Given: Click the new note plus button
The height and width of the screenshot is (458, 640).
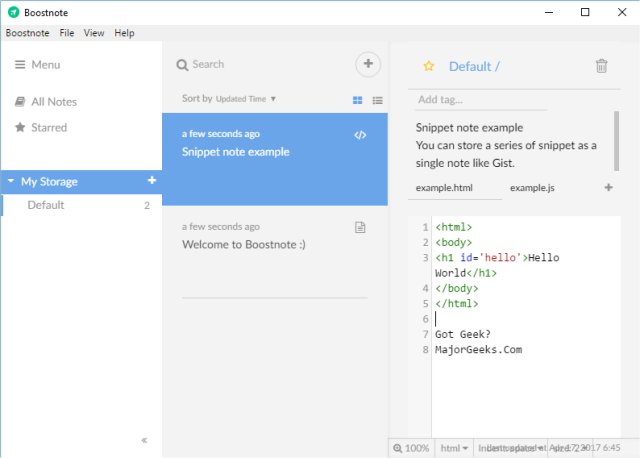Looking at the screenshot, I should pos(368,64).
